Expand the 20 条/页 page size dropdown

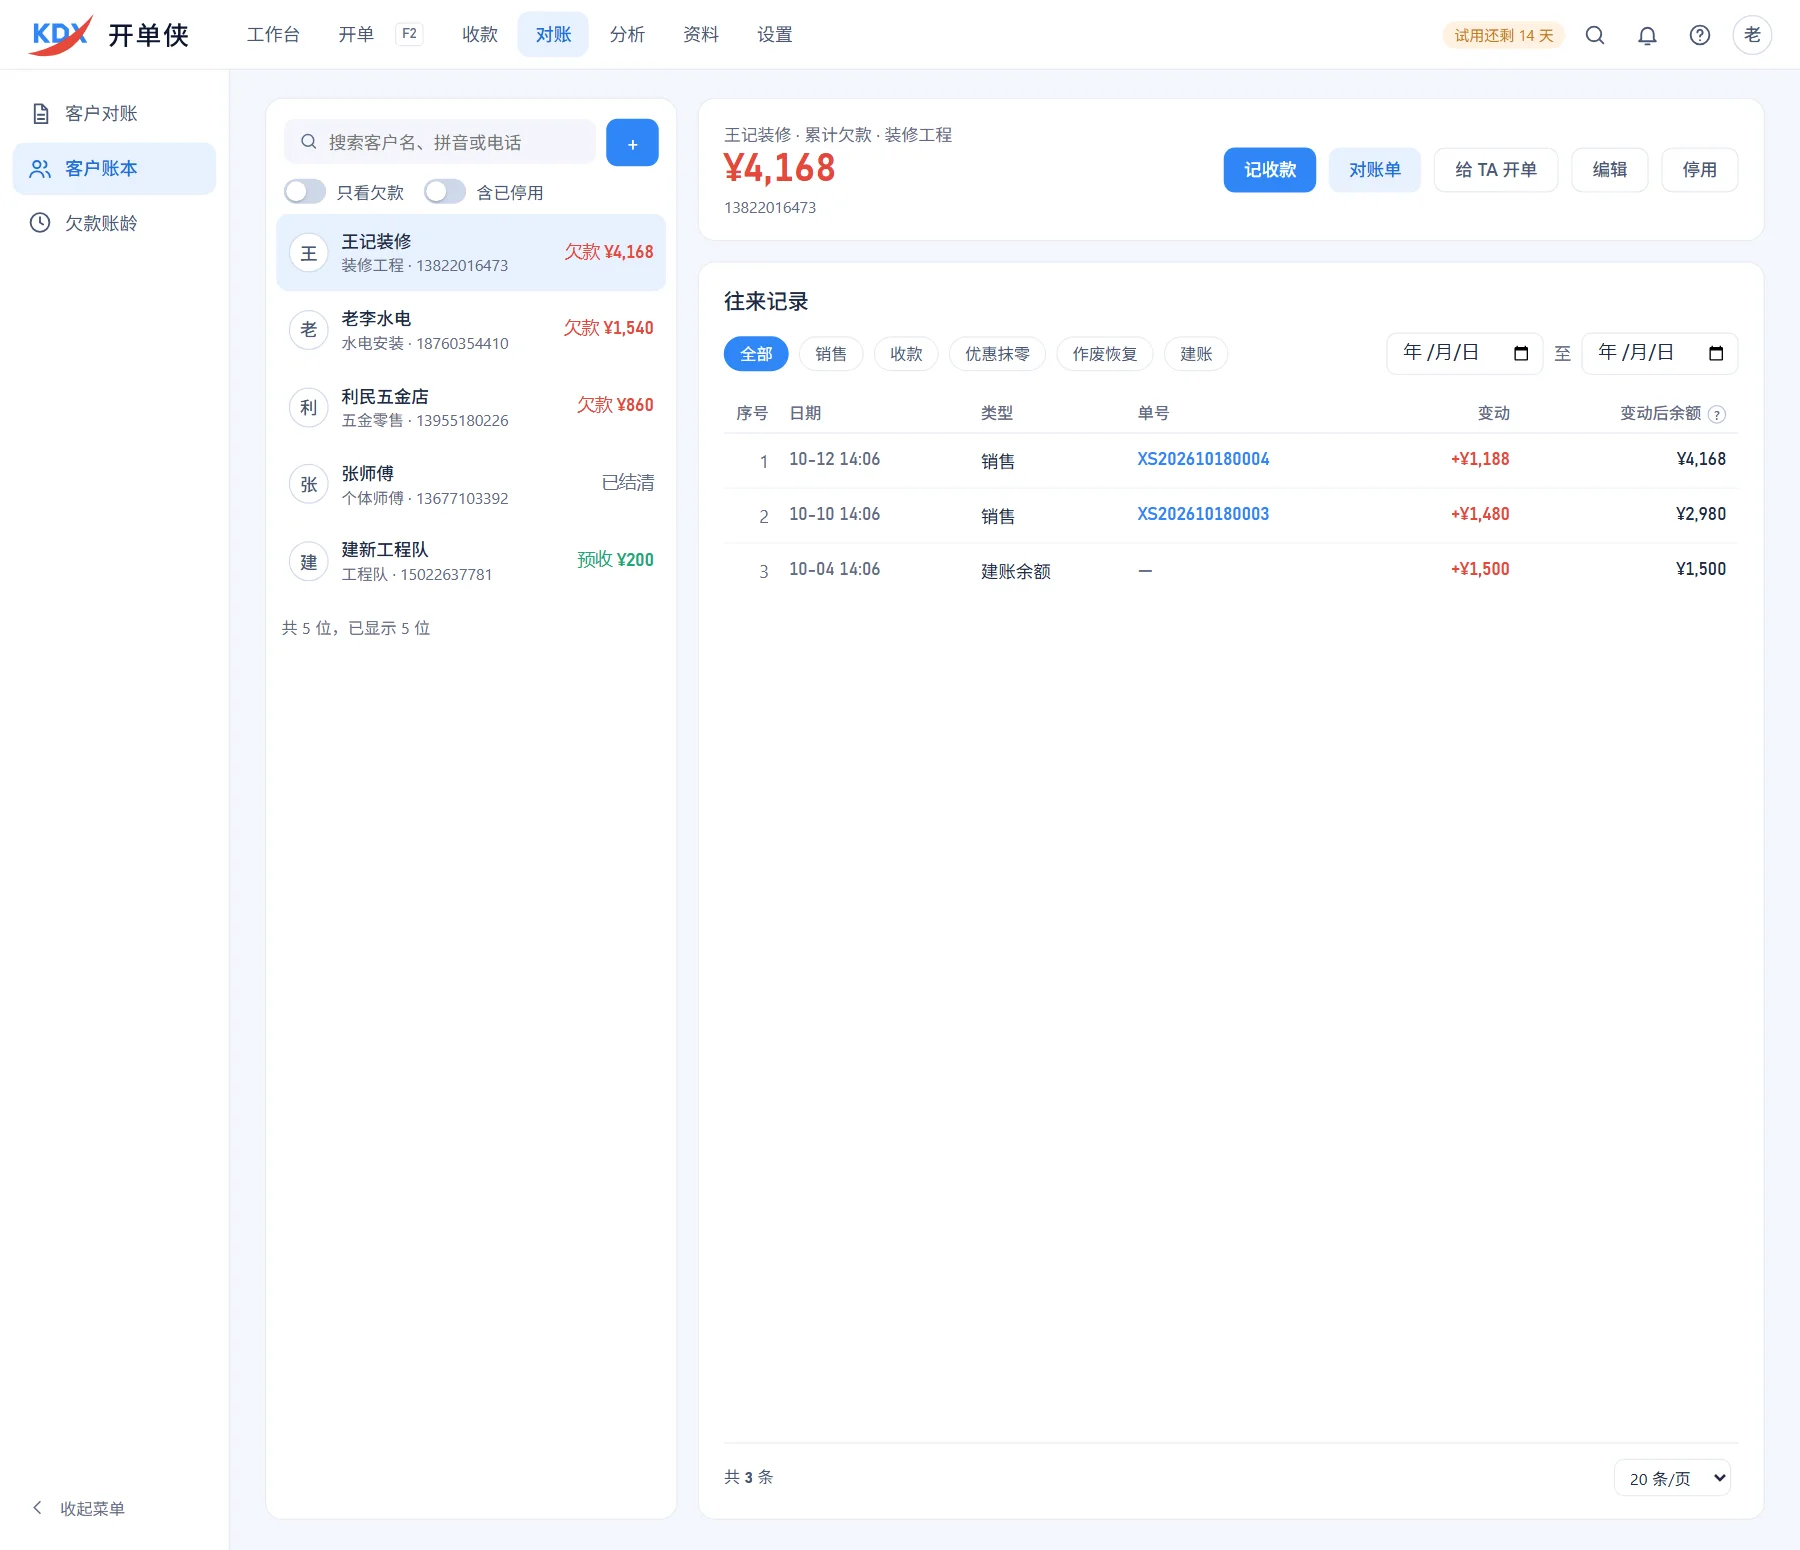[1672, 1478]
